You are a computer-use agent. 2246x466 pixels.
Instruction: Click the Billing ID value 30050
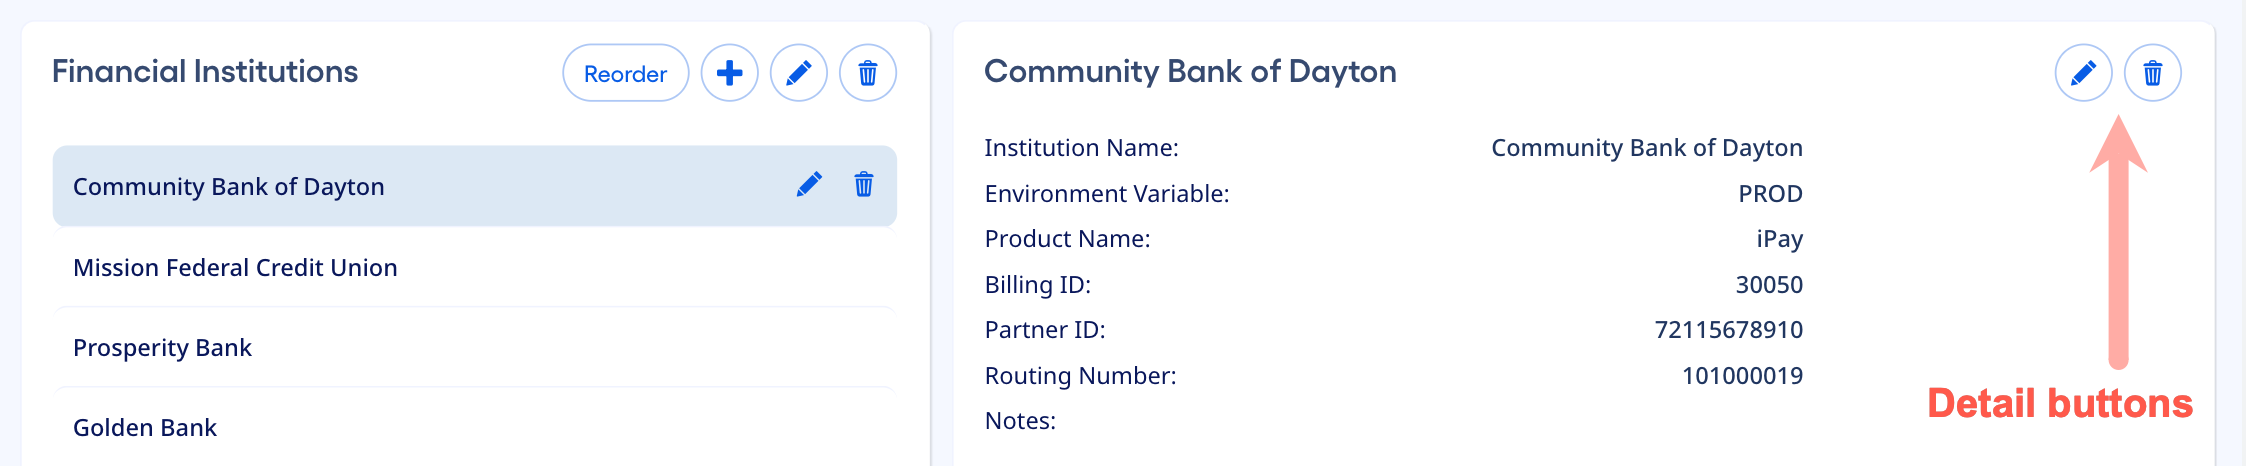[x=1769, y=285]
